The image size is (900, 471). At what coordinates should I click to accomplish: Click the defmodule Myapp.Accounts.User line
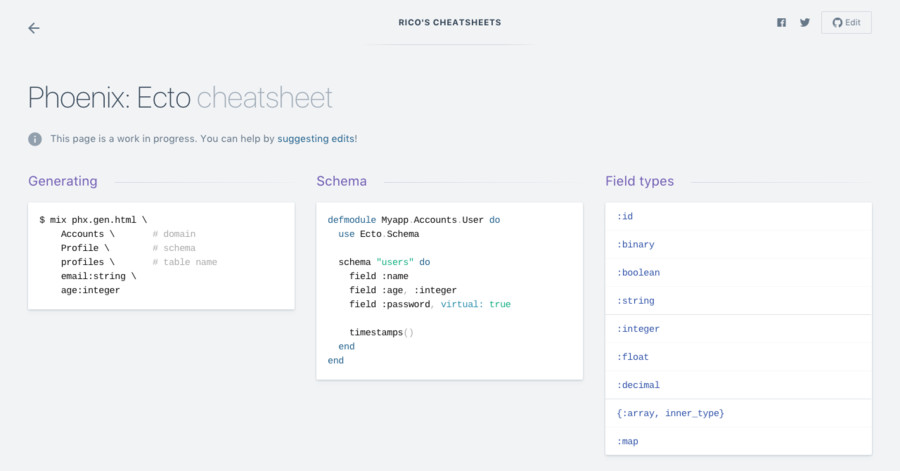(413, 219)
